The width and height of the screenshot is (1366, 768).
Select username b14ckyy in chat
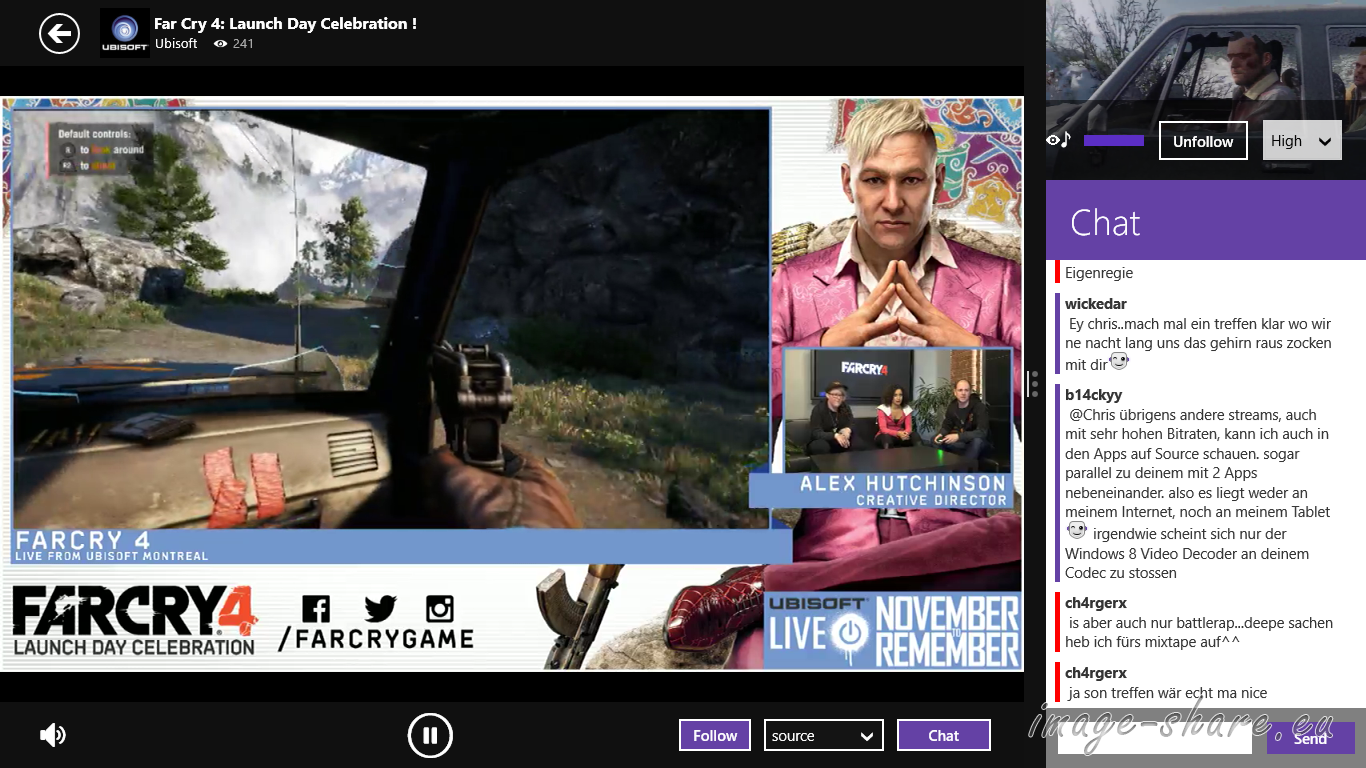click(1093, 395)
